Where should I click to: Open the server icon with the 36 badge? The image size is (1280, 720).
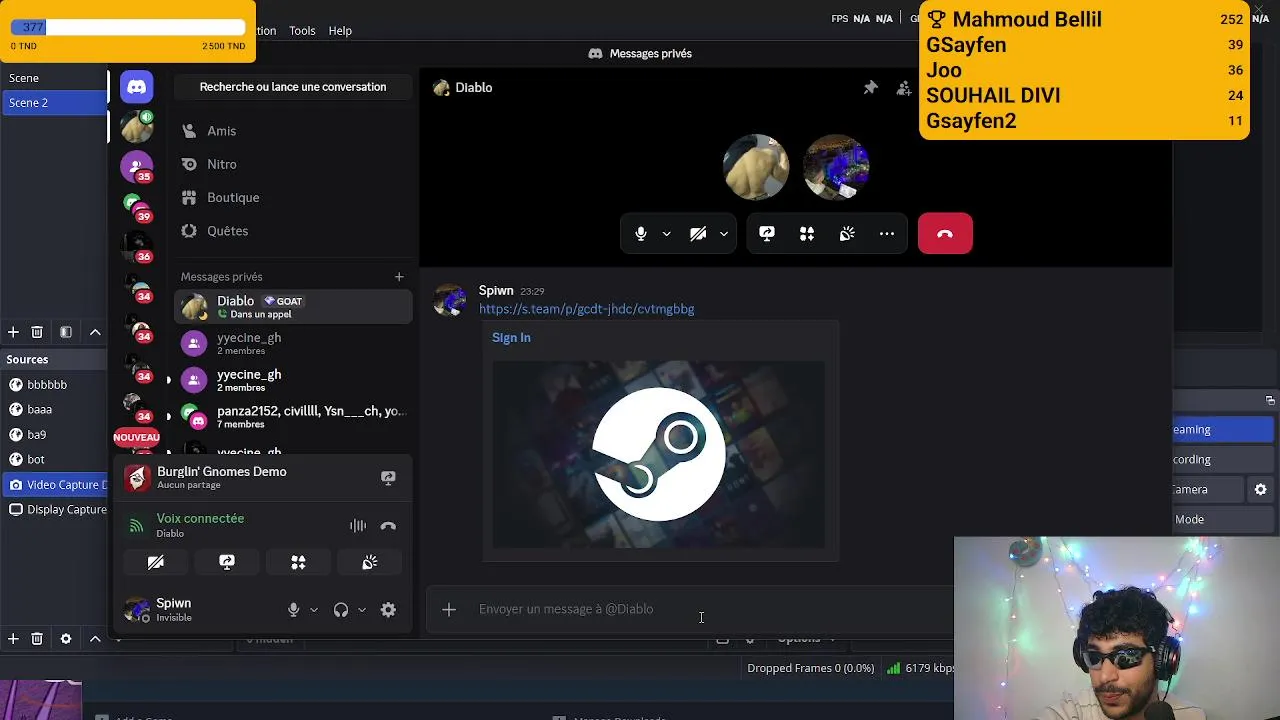click(x=137, y=246)
